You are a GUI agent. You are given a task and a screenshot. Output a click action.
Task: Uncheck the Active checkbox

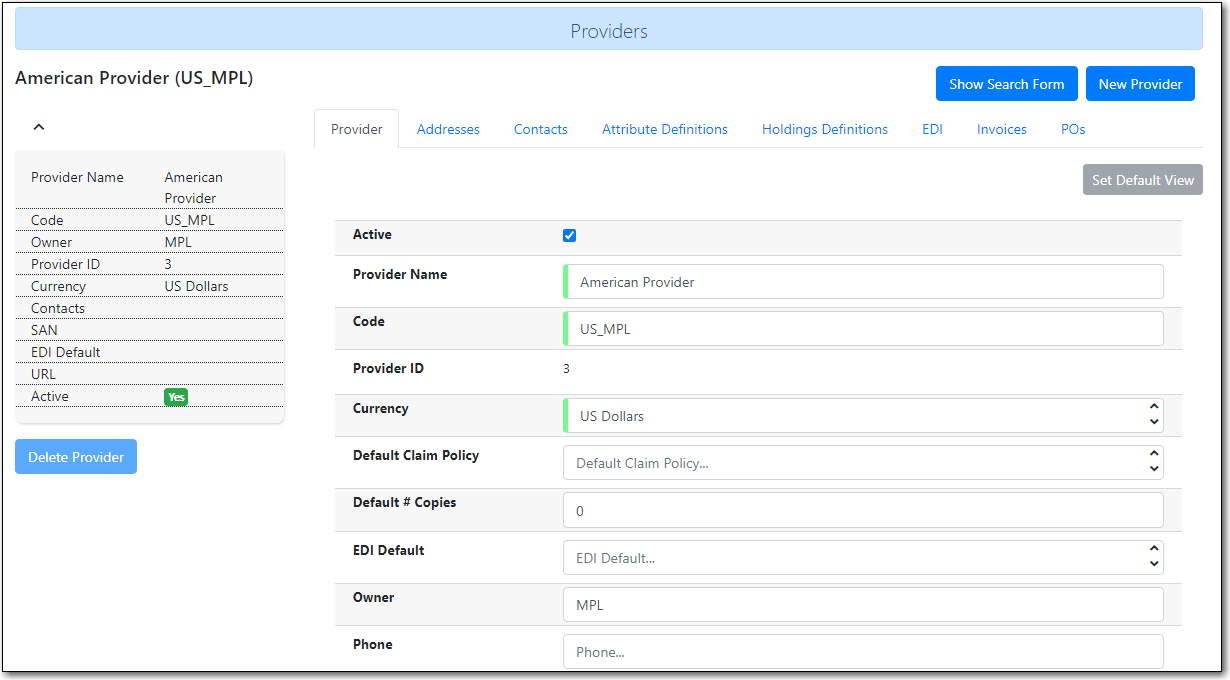[570, 236]
